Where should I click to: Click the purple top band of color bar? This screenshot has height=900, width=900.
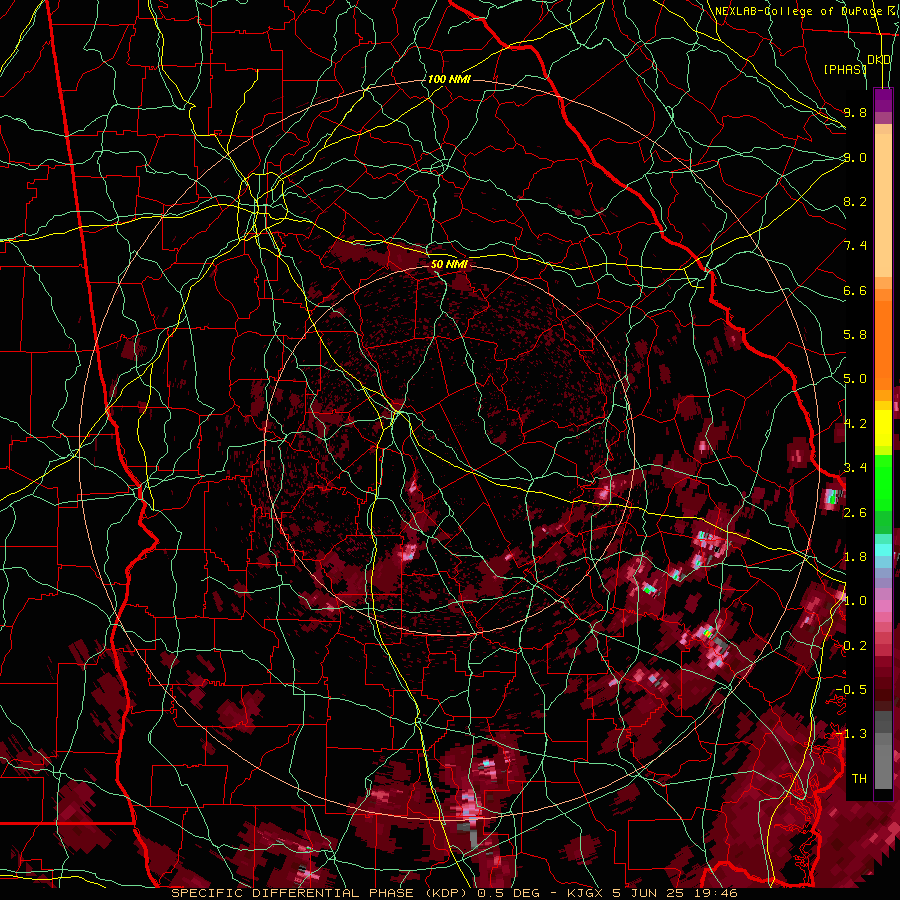[883, 100]
